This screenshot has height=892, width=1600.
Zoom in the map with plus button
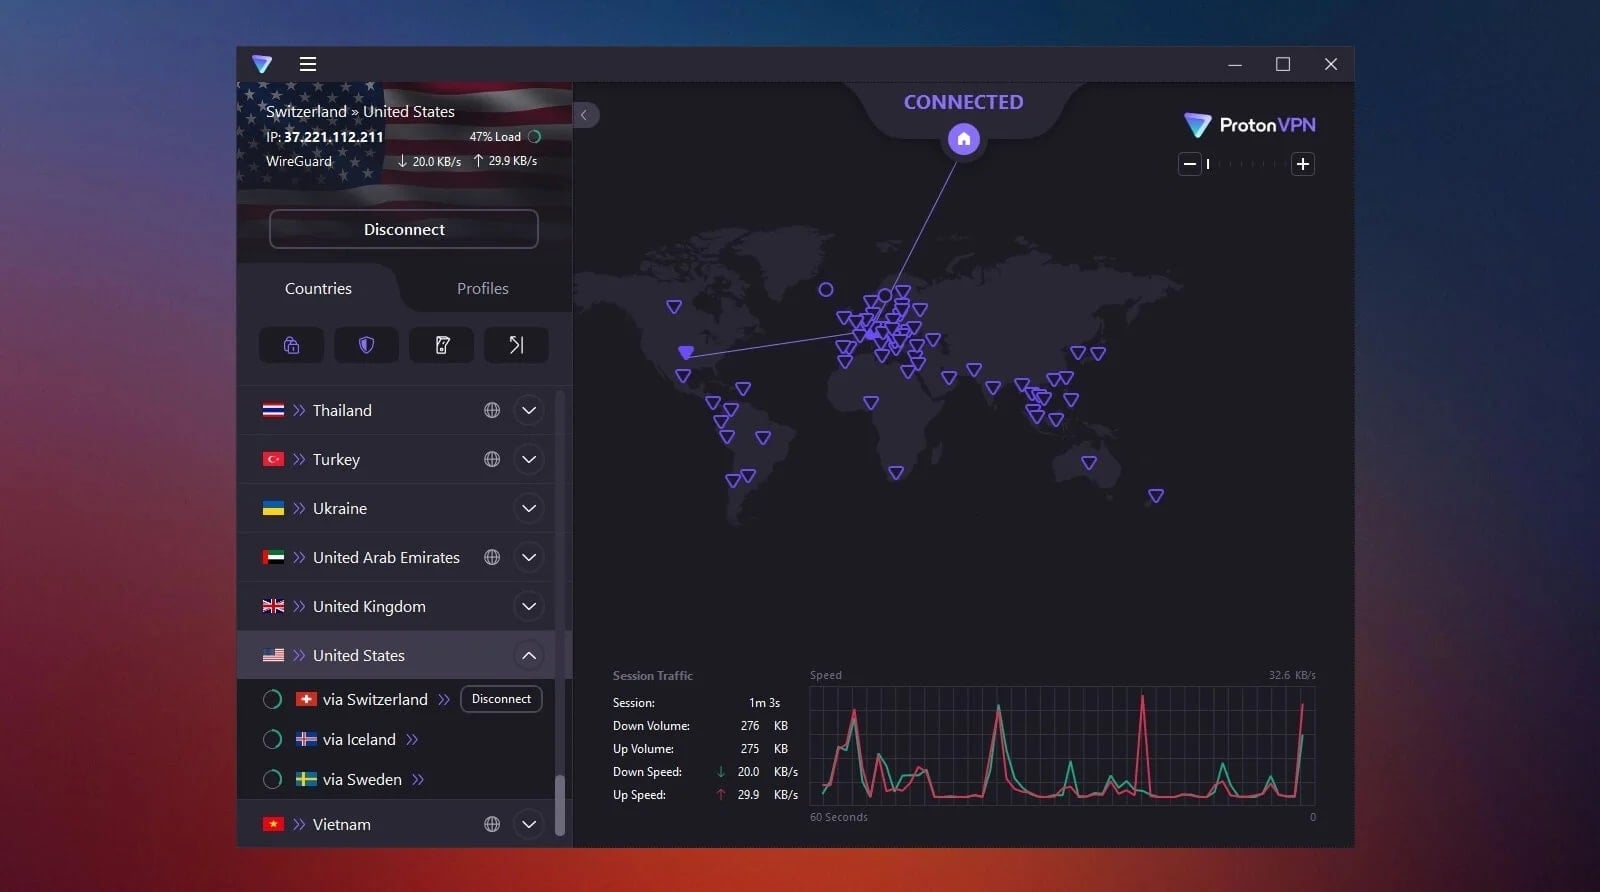tap(1302, 164)
